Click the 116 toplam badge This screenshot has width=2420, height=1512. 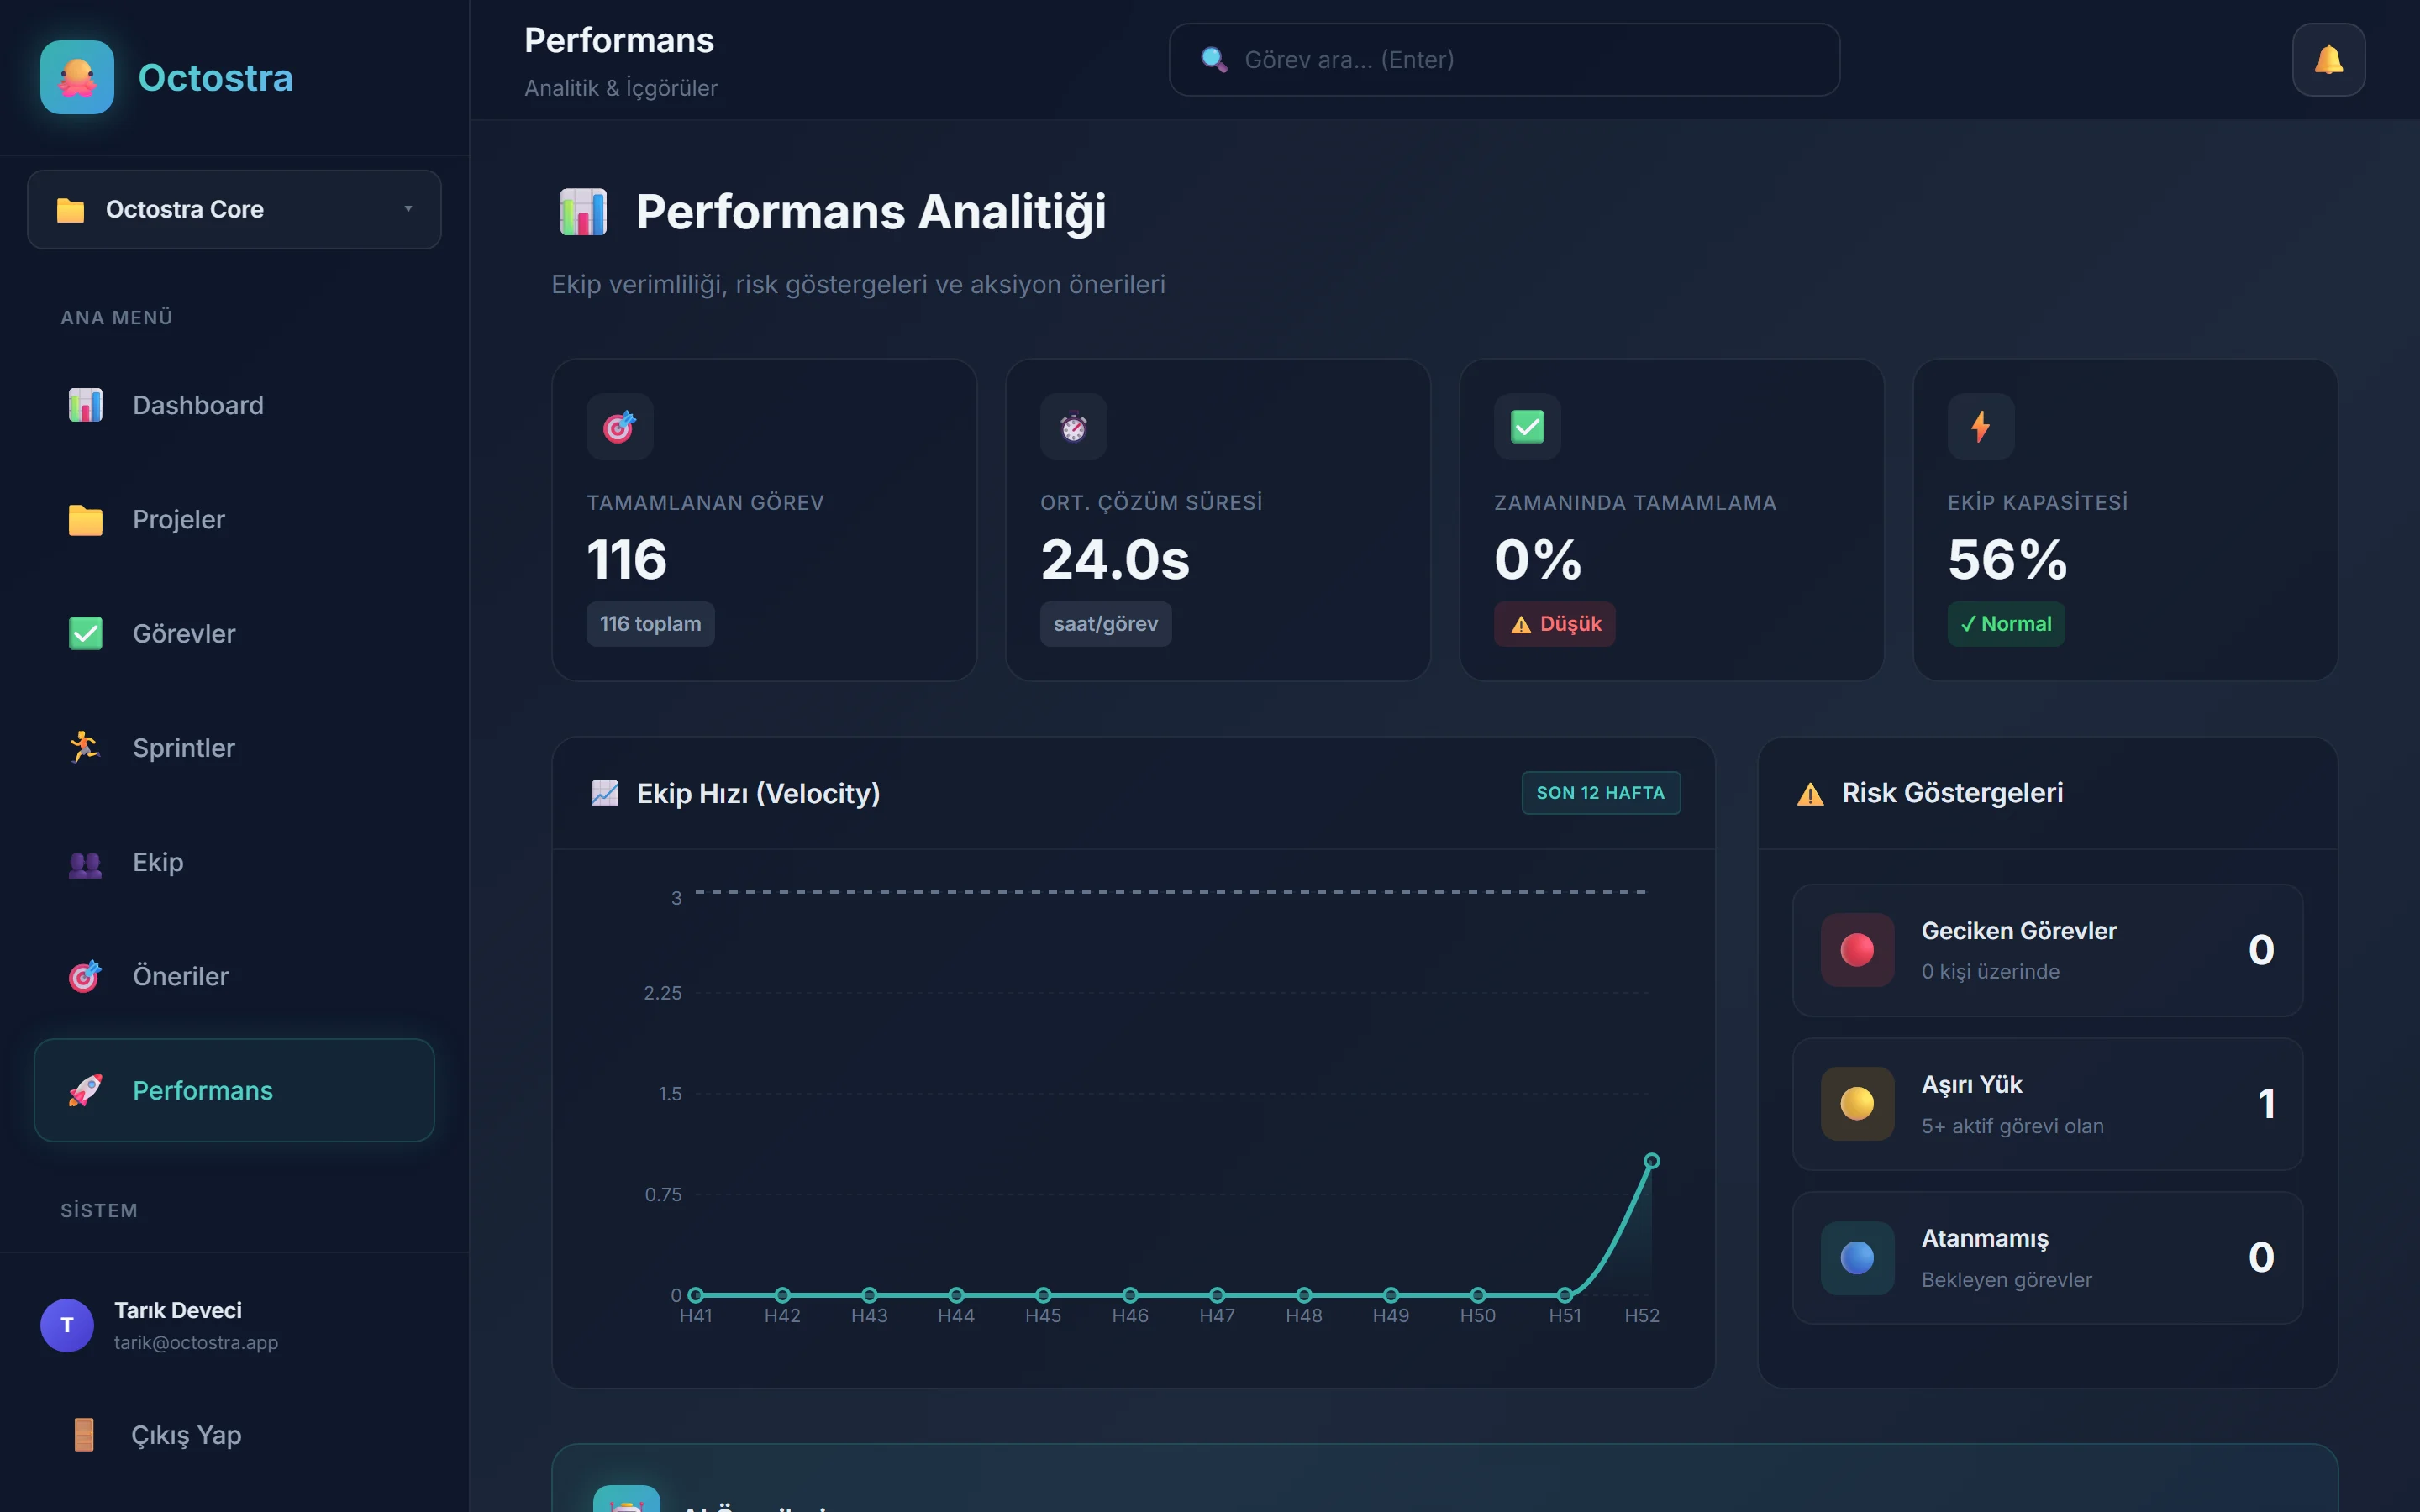(x=650, y=624)
